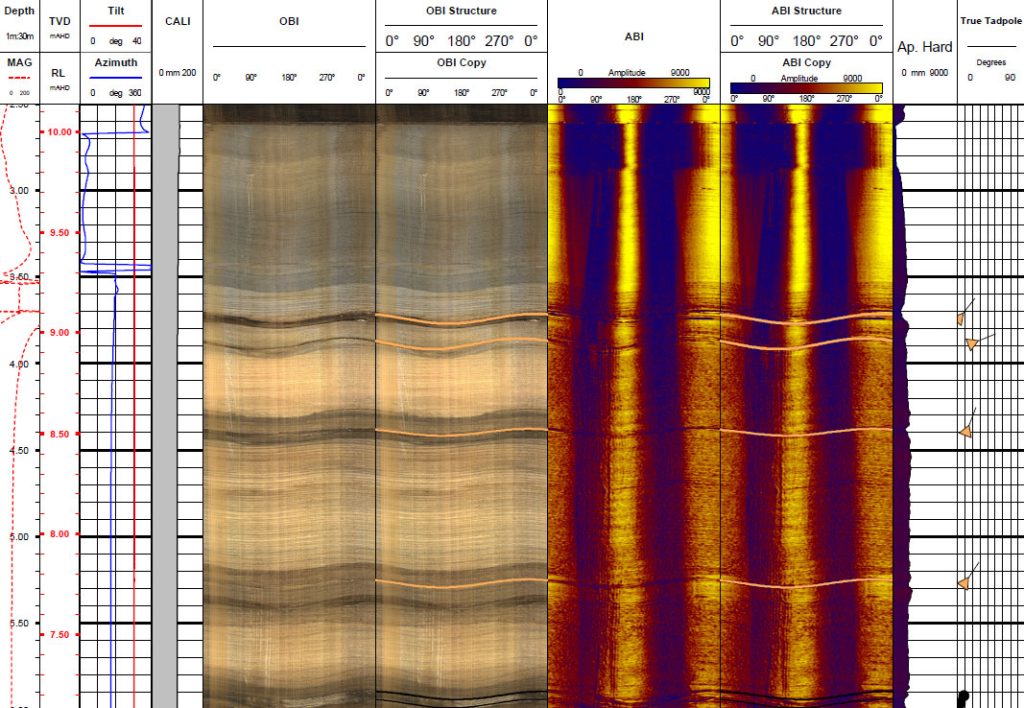Viewport: 1024px width, 708px height.
Task: Select the RL column header
Action: (x=58, y=73)
